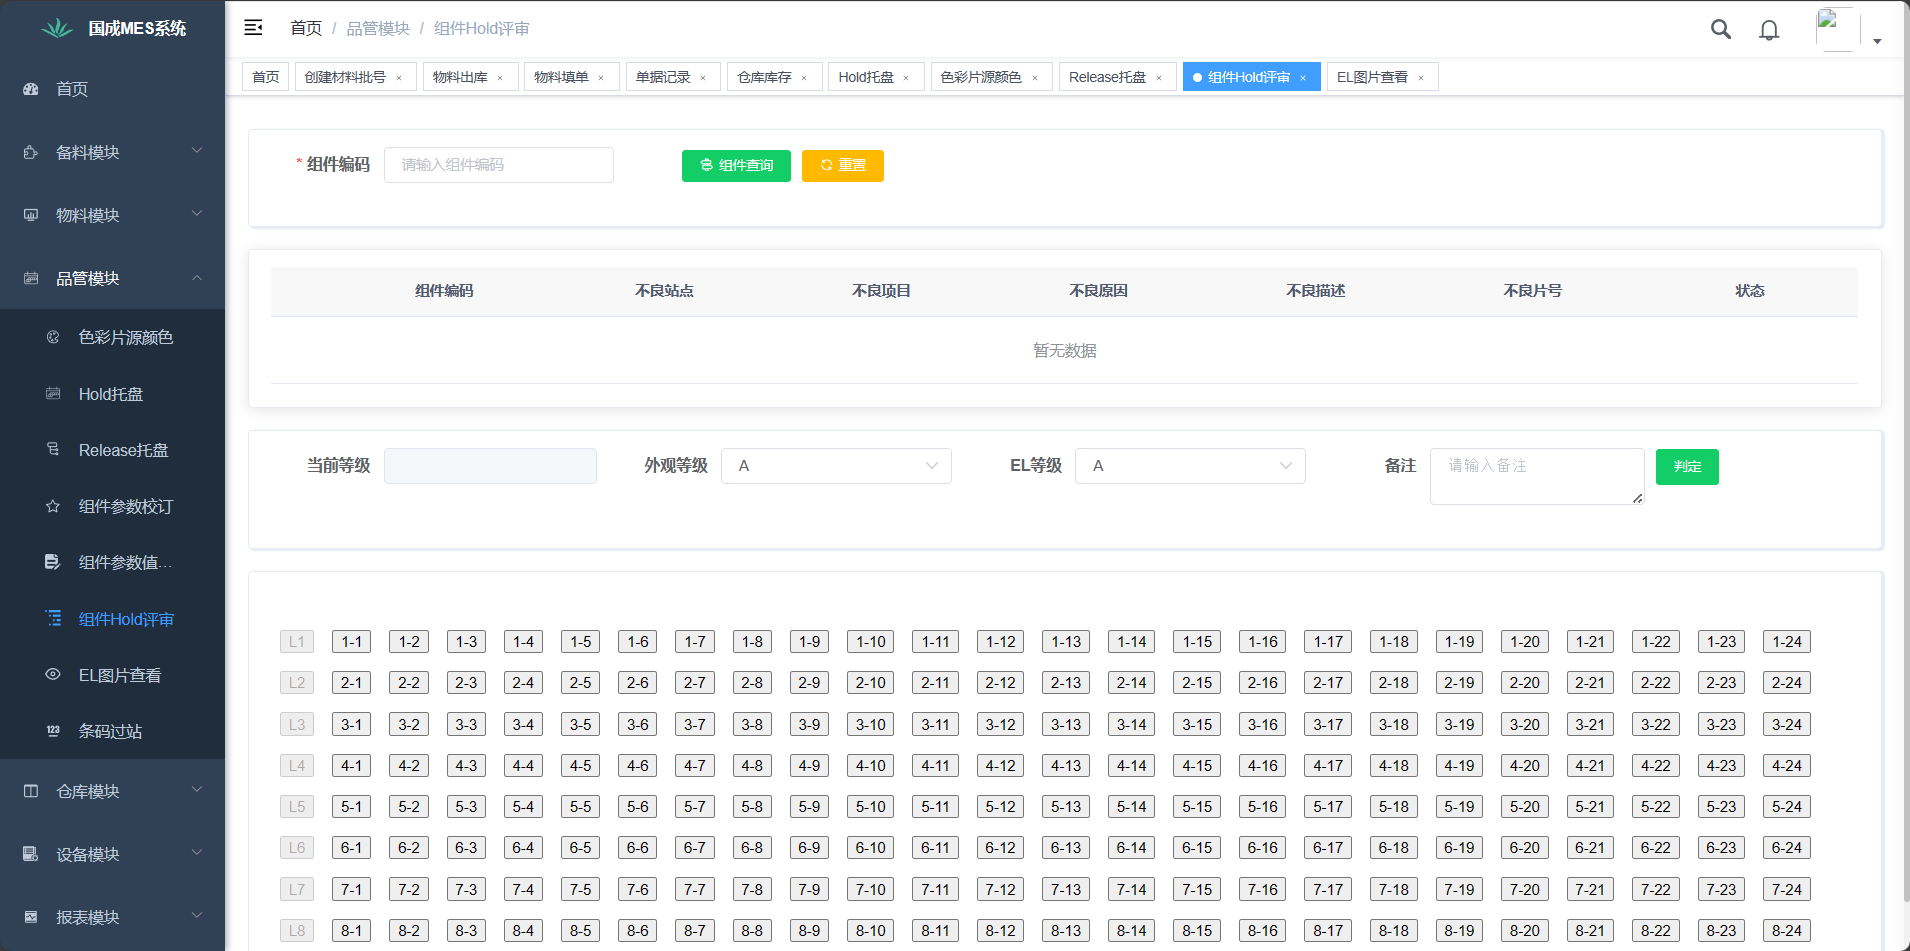Expand the 备料模块 sidebar menu
This screenshot has width=1910, height=951.
point(112,152)
